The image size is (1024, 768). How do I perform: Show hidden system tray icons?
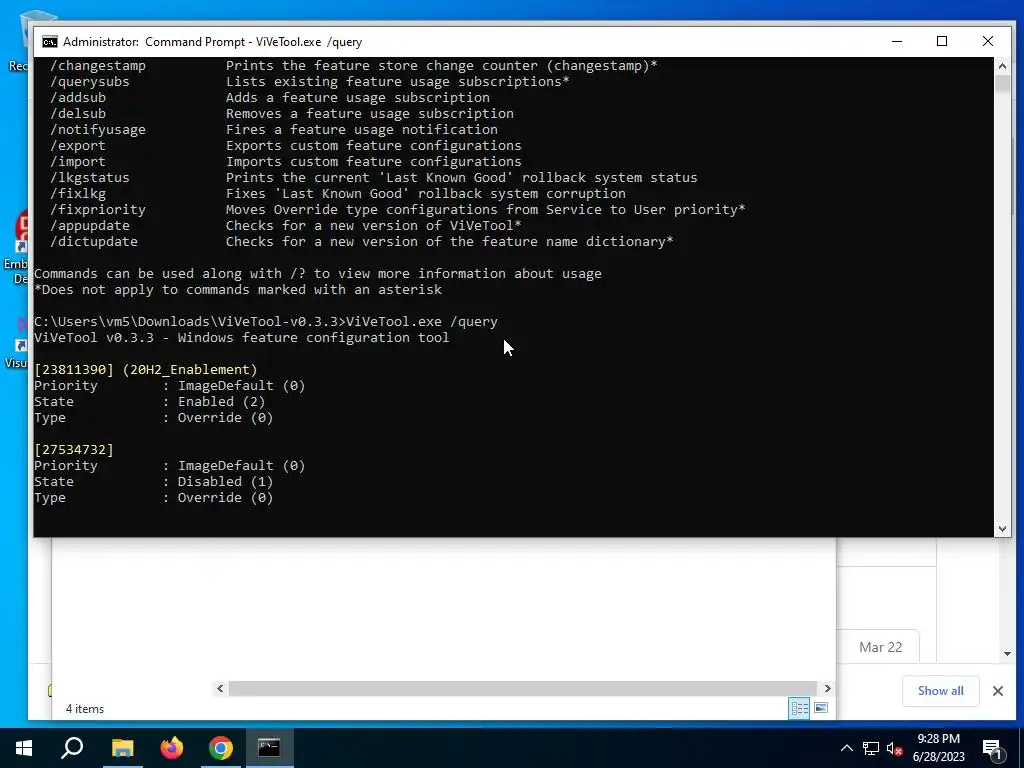(846, 748)
